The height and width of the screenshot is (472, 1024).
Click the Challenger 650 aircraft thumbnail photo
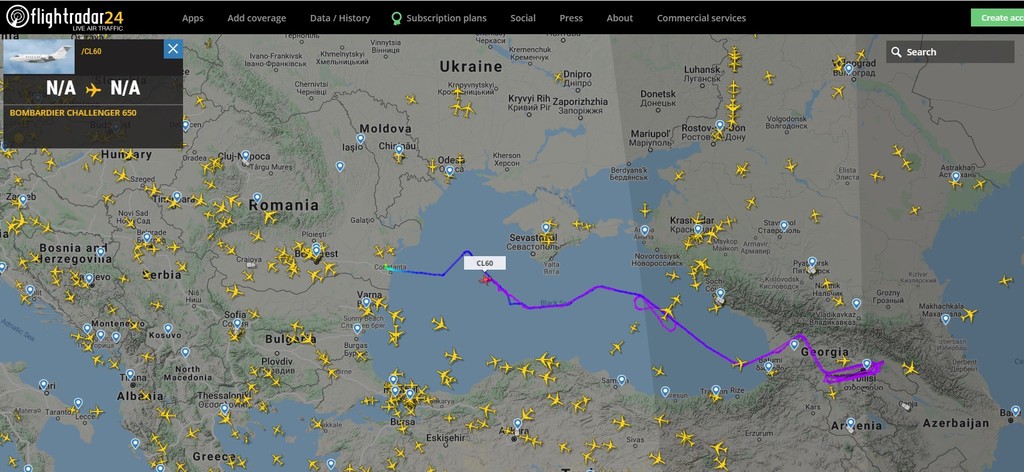[39, 57]
